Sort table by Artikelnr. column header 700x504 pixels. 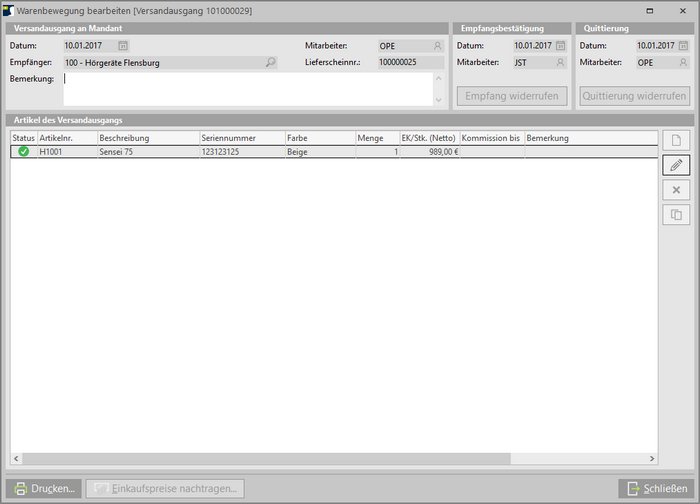[x=66, y=137]
